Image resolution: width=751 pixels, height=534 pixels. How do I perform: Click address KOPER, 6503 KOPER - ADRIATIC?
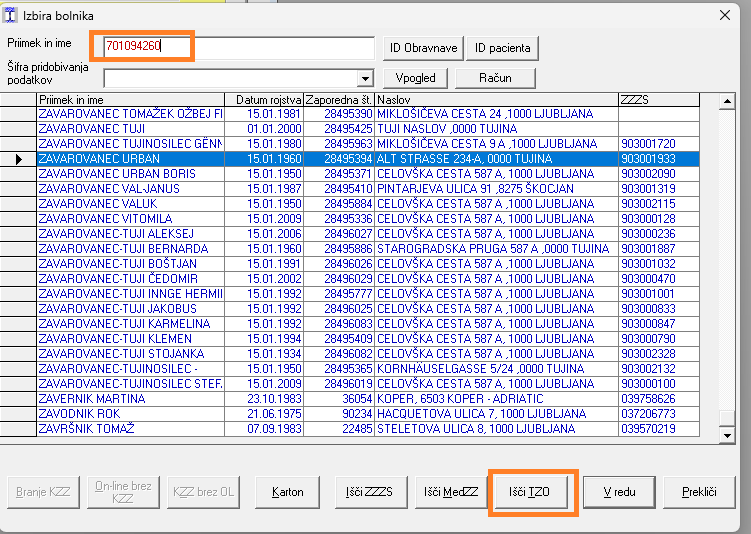460,399
